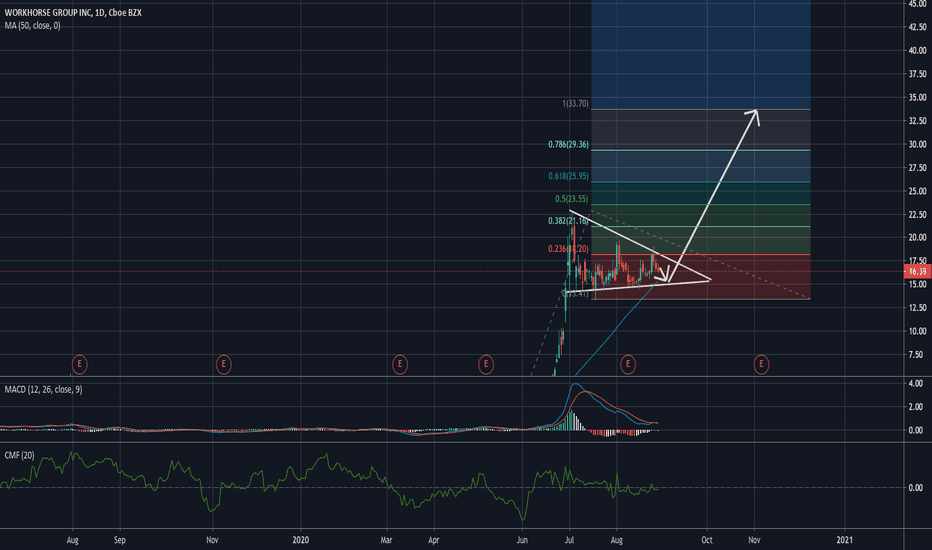The height and width of the screenshot is (550, 932).
Task: Click the 2.00 value on MACD scale
Action: tap(915, 407)
